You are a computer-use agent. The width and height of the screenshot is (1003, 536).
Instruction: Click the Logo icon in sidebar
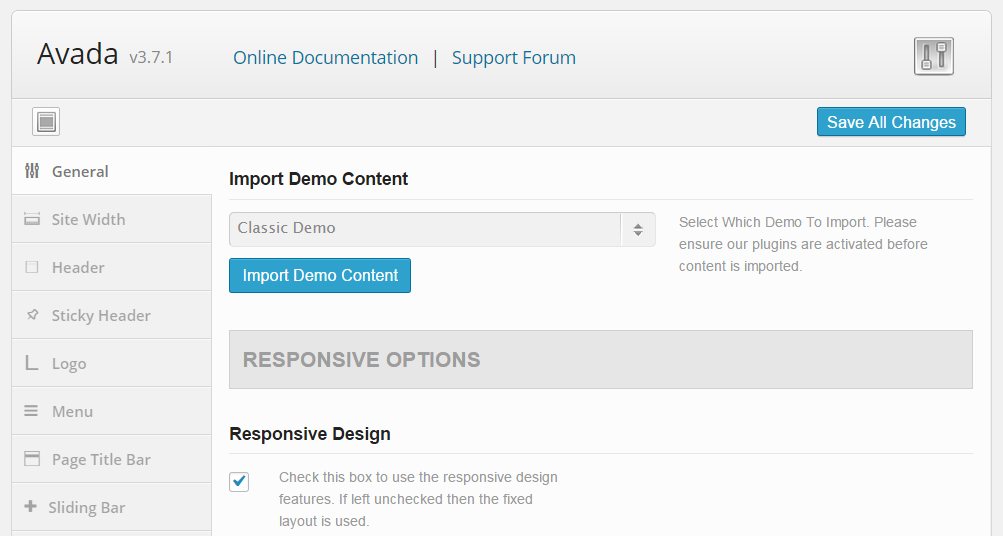[32, 363]
